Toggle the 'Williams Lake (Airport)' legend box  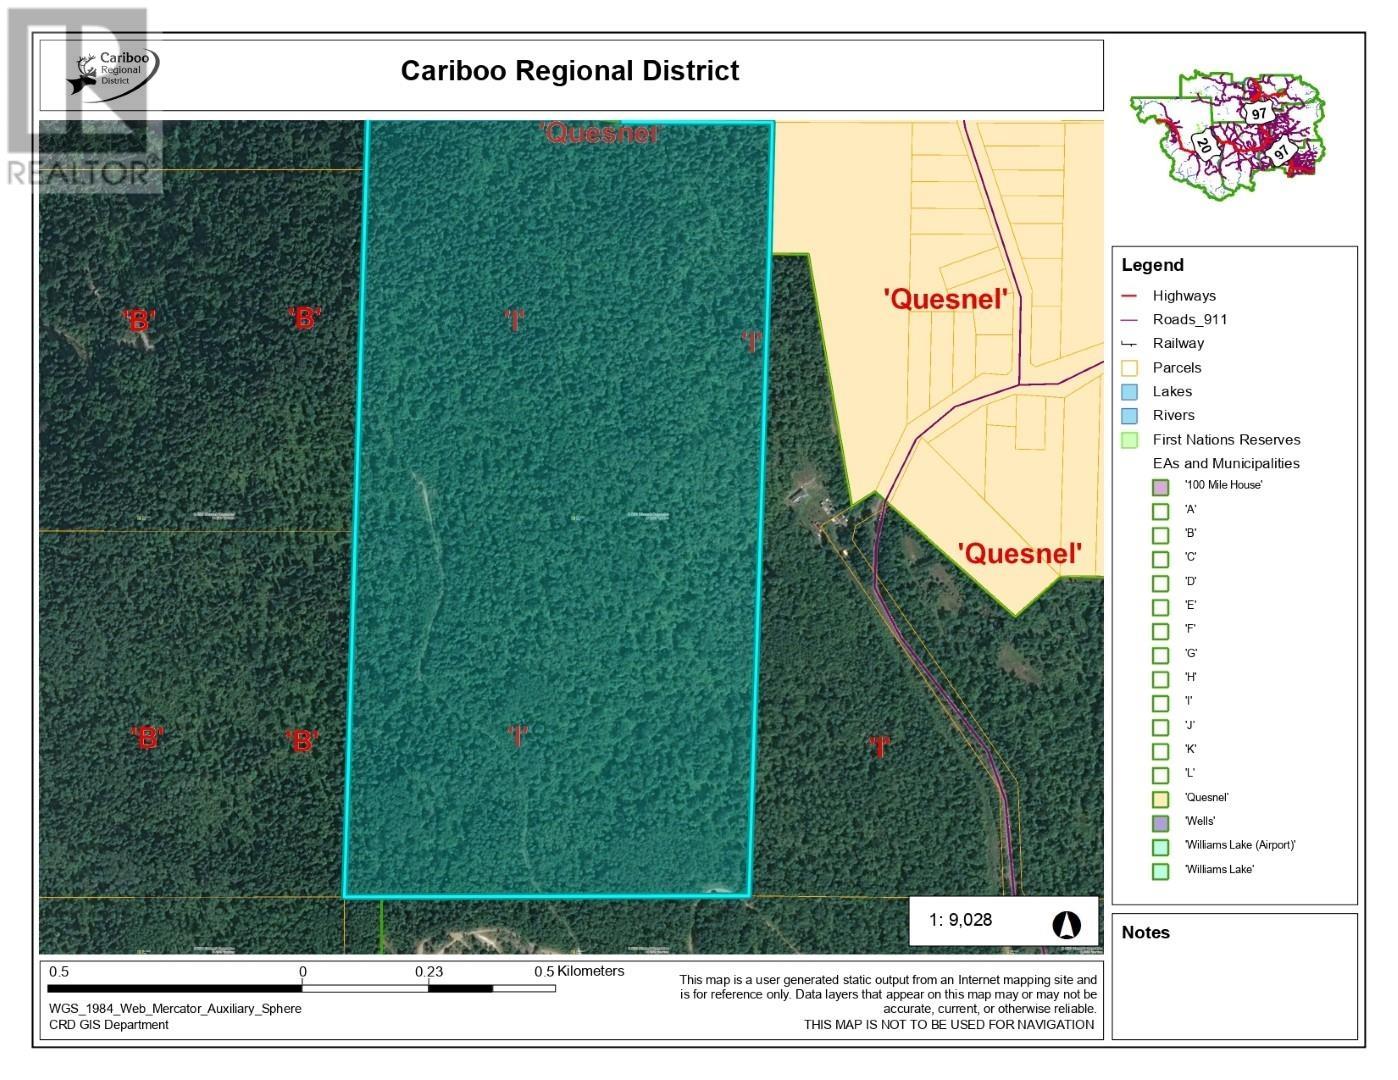[1160, 847]
